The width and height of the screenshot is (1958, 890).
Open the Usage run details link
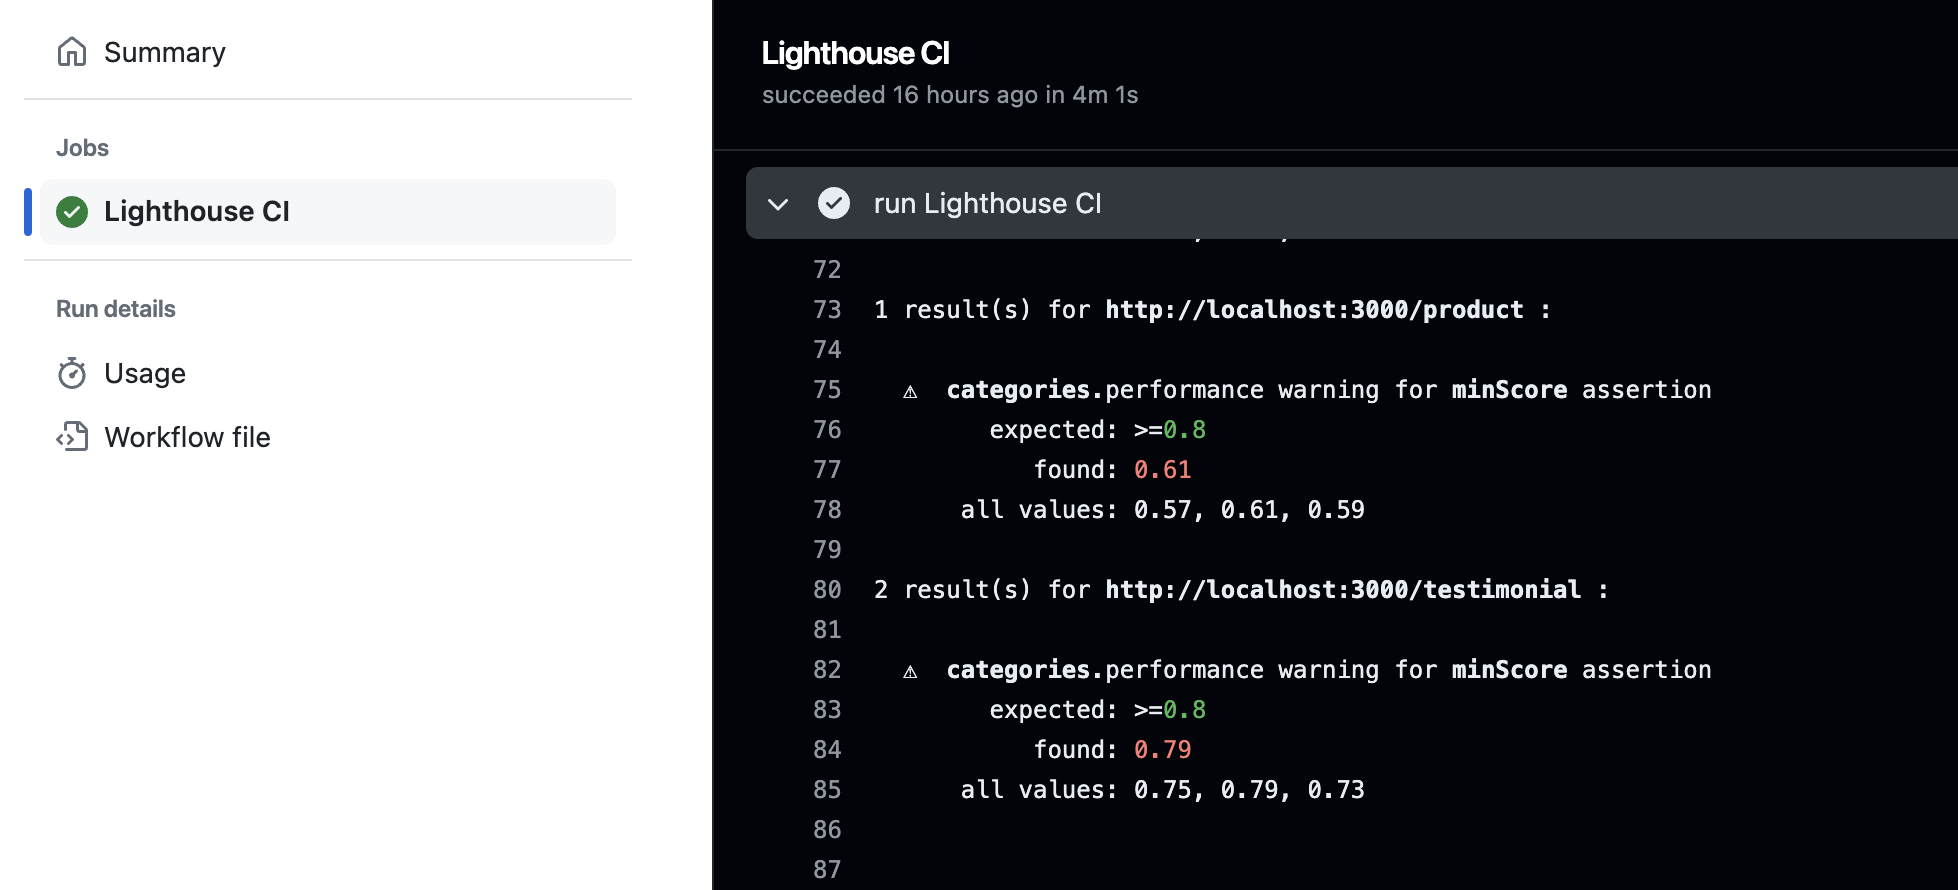coord(144,373)
